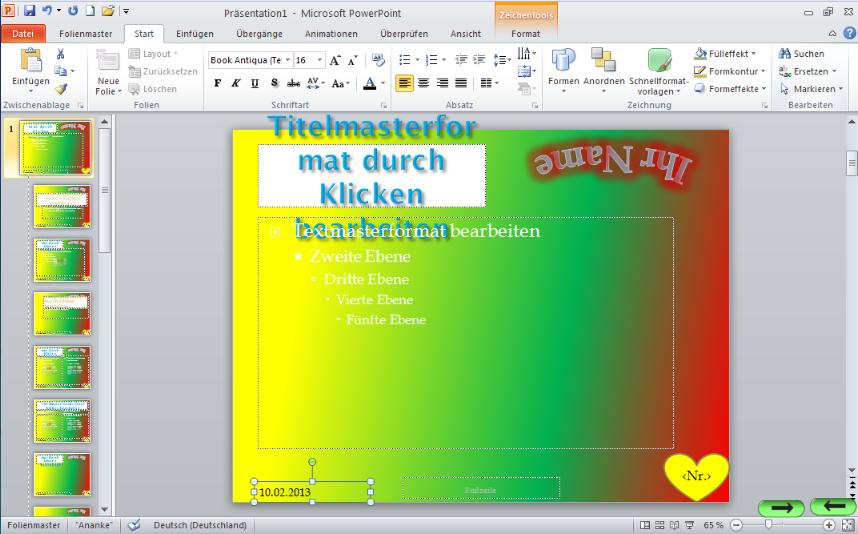Clear all formatting with the eraser icon

pyautogui.click(x=378, y=60)
